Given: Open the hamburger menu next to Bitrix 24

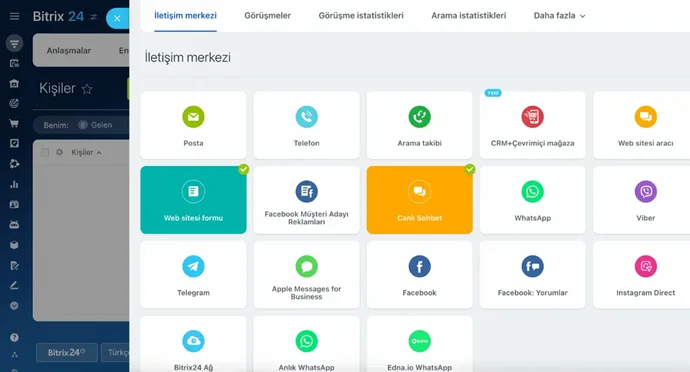Looking at the screenshot, I should point(15,16).
